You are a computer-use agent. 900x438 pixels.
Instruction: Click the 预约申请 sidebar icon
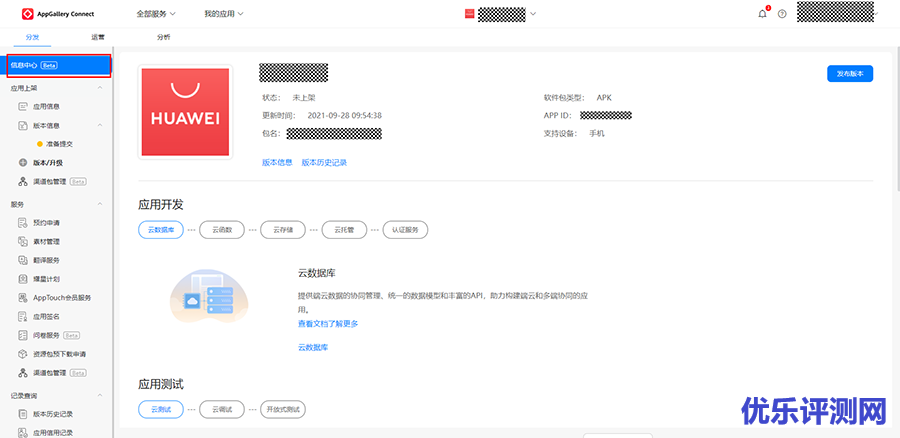coord(23,222)
